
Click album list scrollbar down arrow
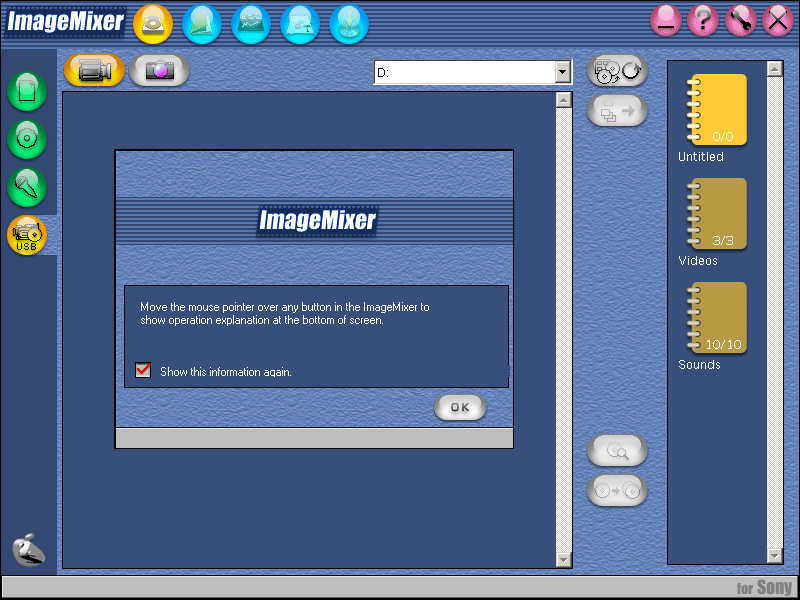(774, 556)
